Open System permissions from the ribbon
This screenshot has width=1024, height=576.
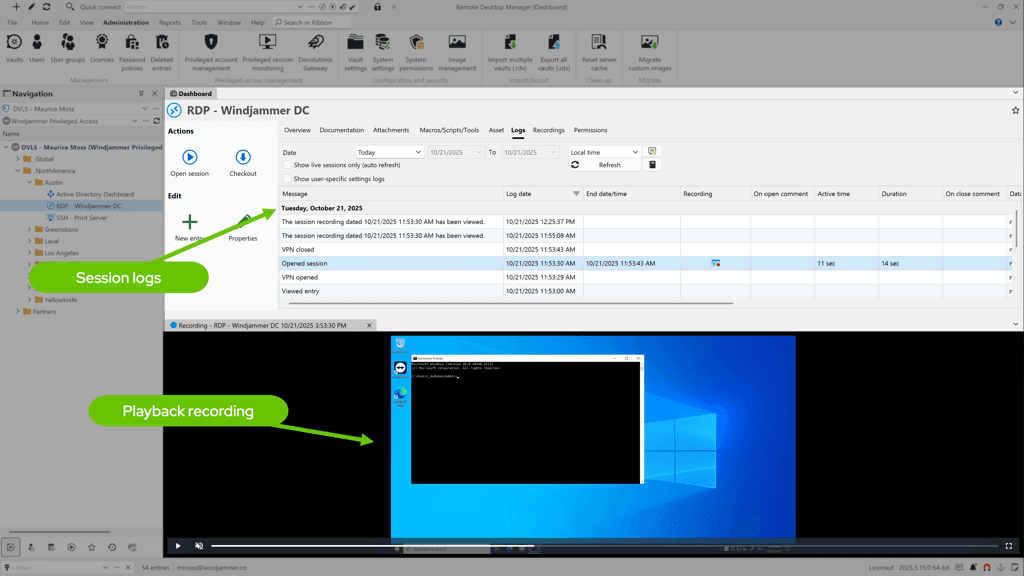point(416,45)
